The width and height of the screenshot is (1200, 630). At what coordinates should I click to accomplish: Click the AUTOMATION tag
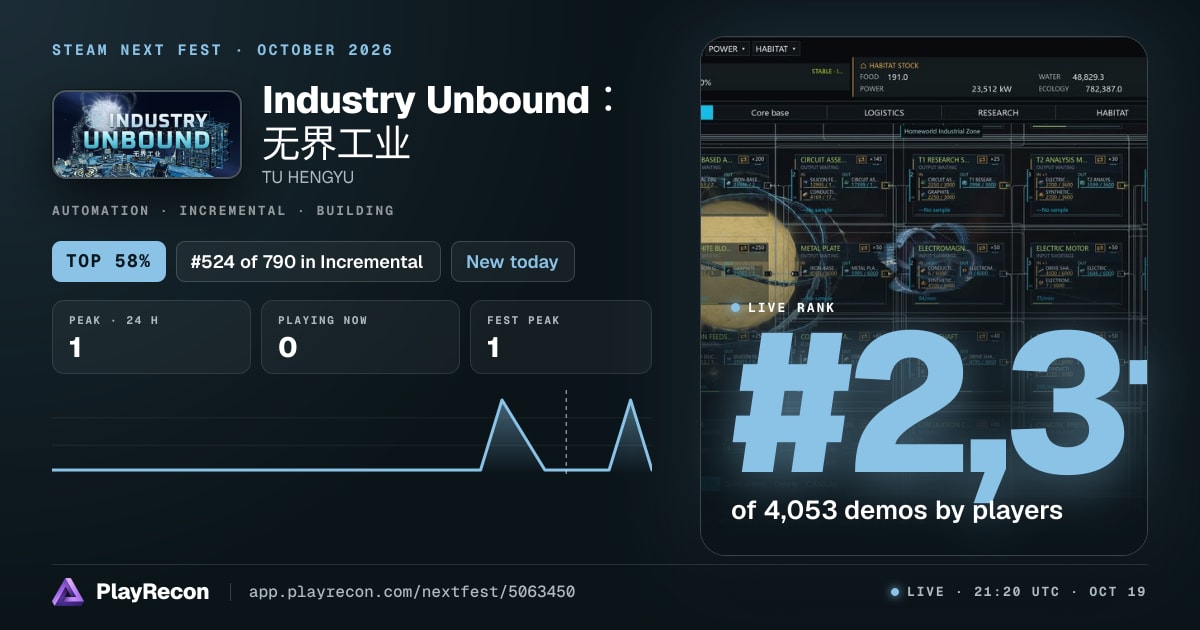point(100,211)
